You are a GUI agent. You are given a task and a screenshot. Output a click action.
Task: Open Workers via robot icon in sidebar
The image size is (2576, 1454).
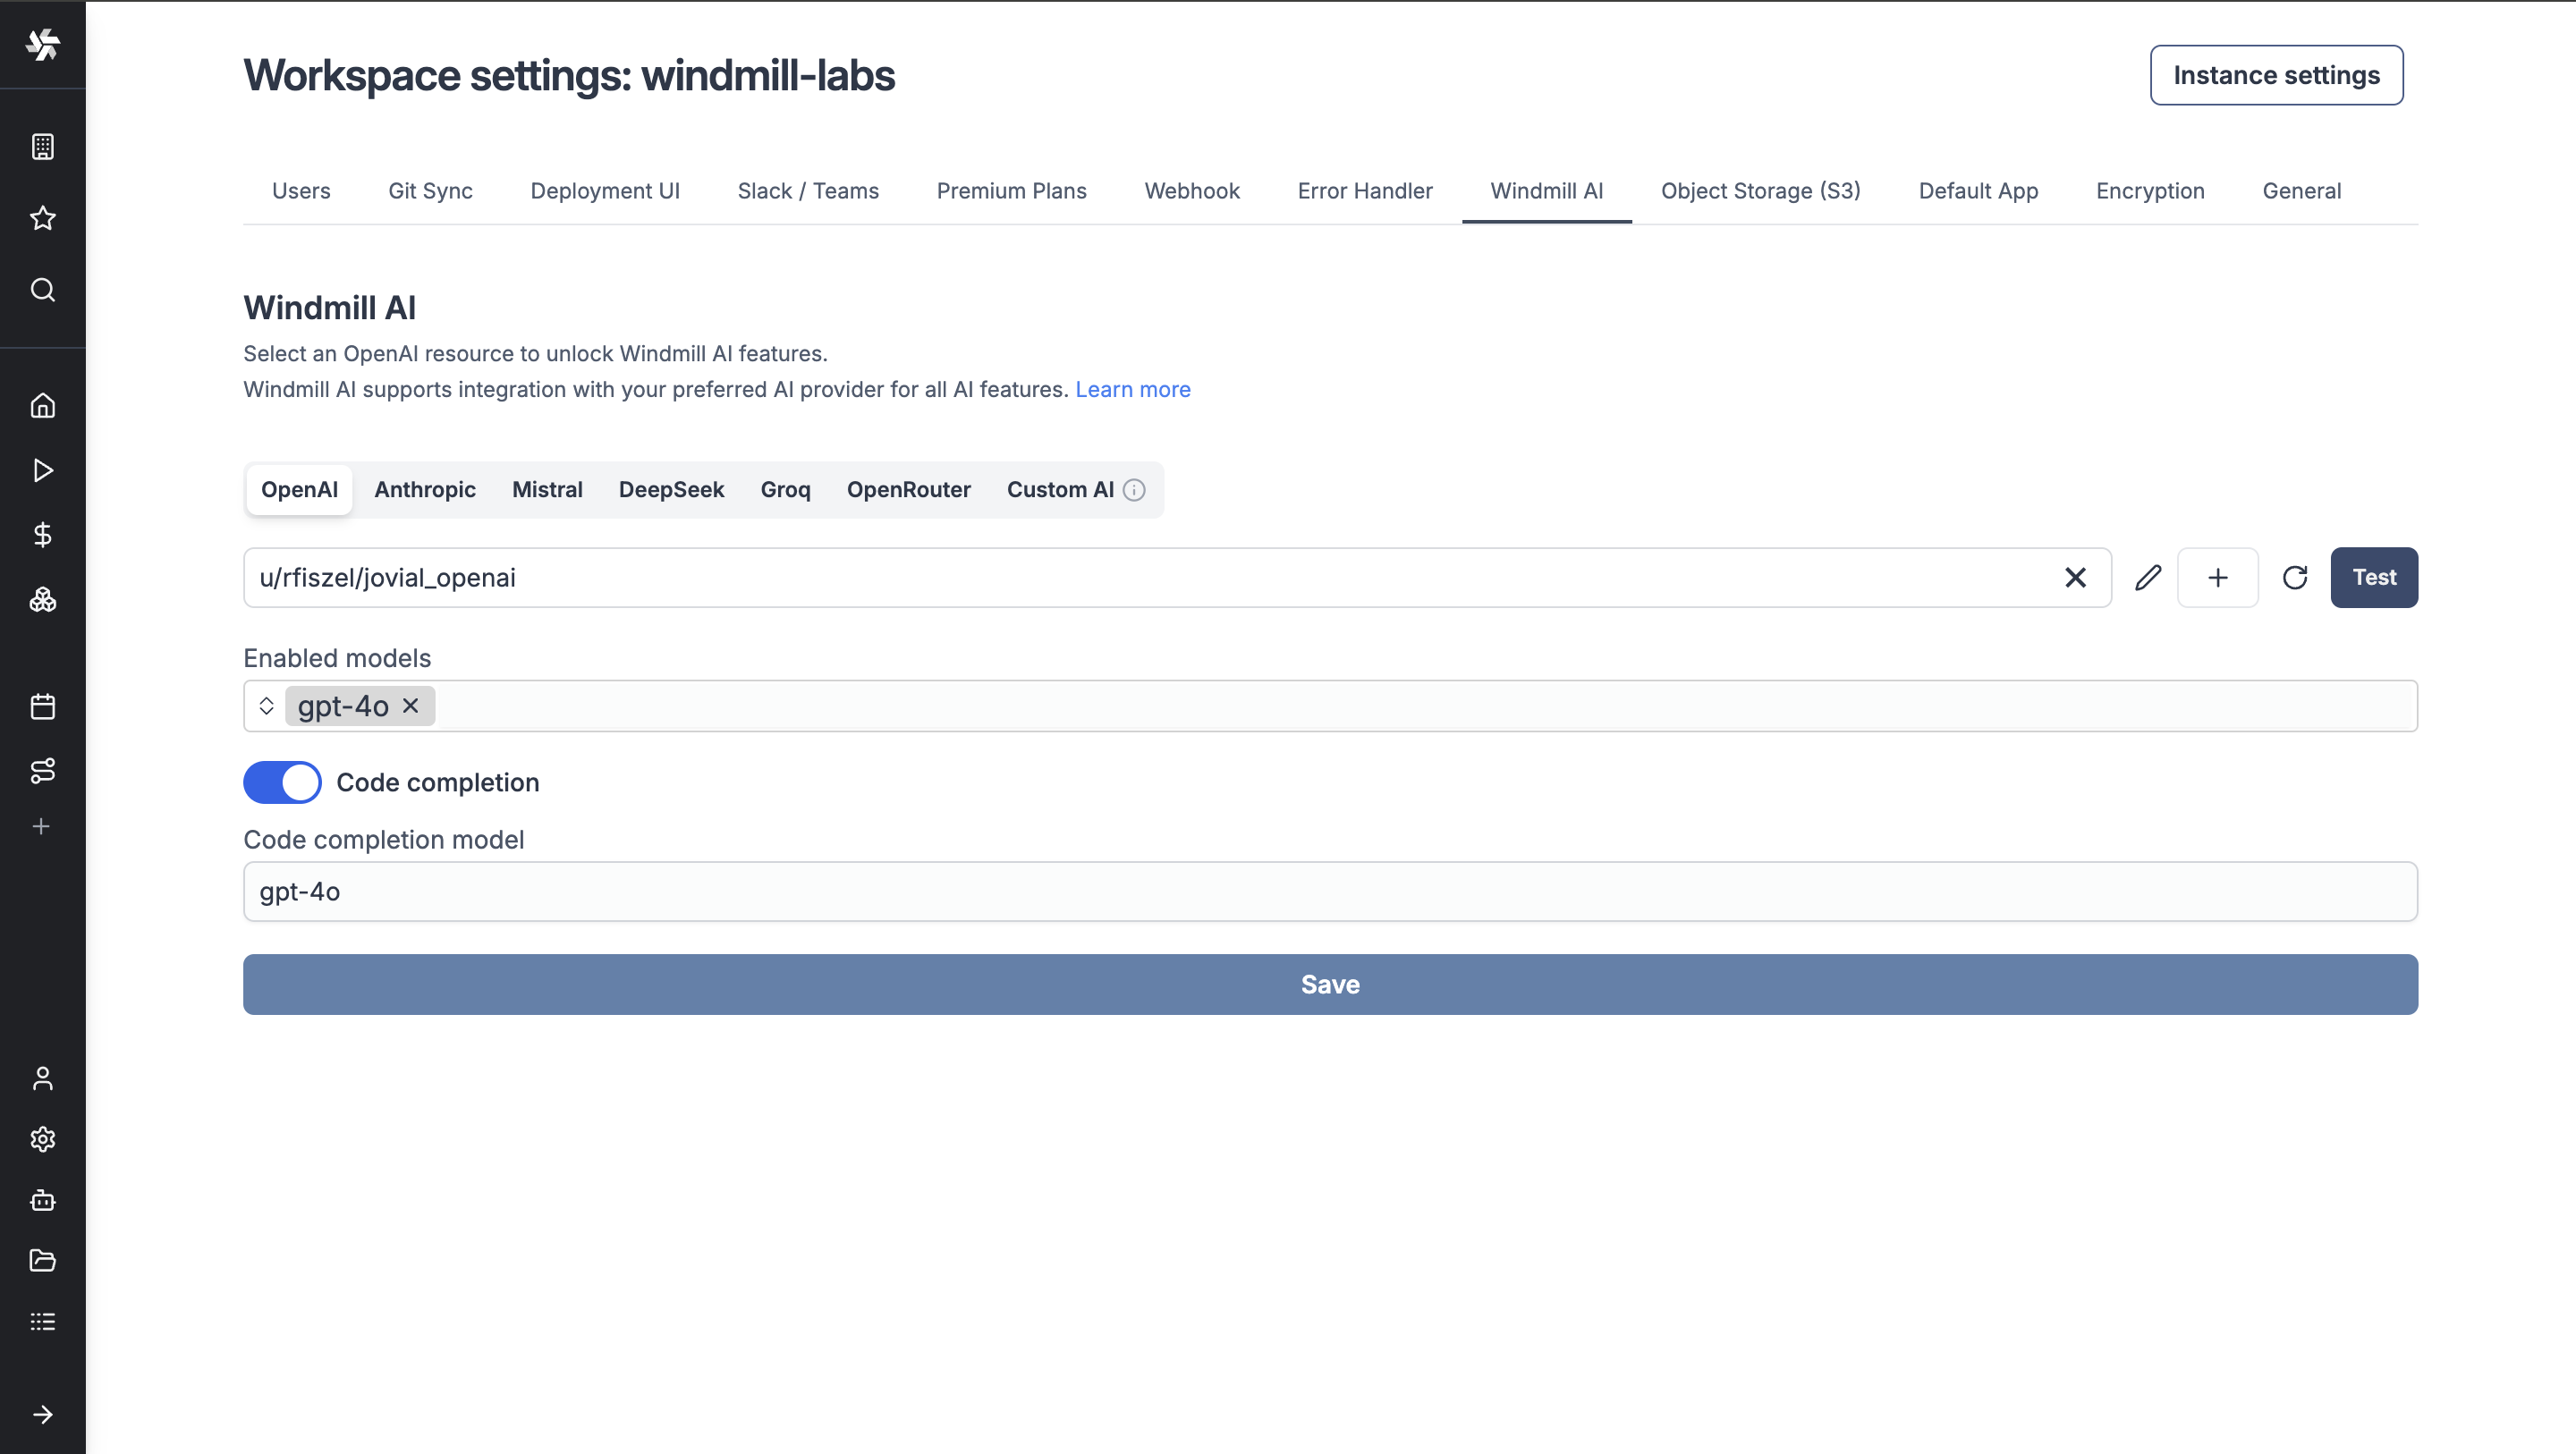(x=42, y=1200)
